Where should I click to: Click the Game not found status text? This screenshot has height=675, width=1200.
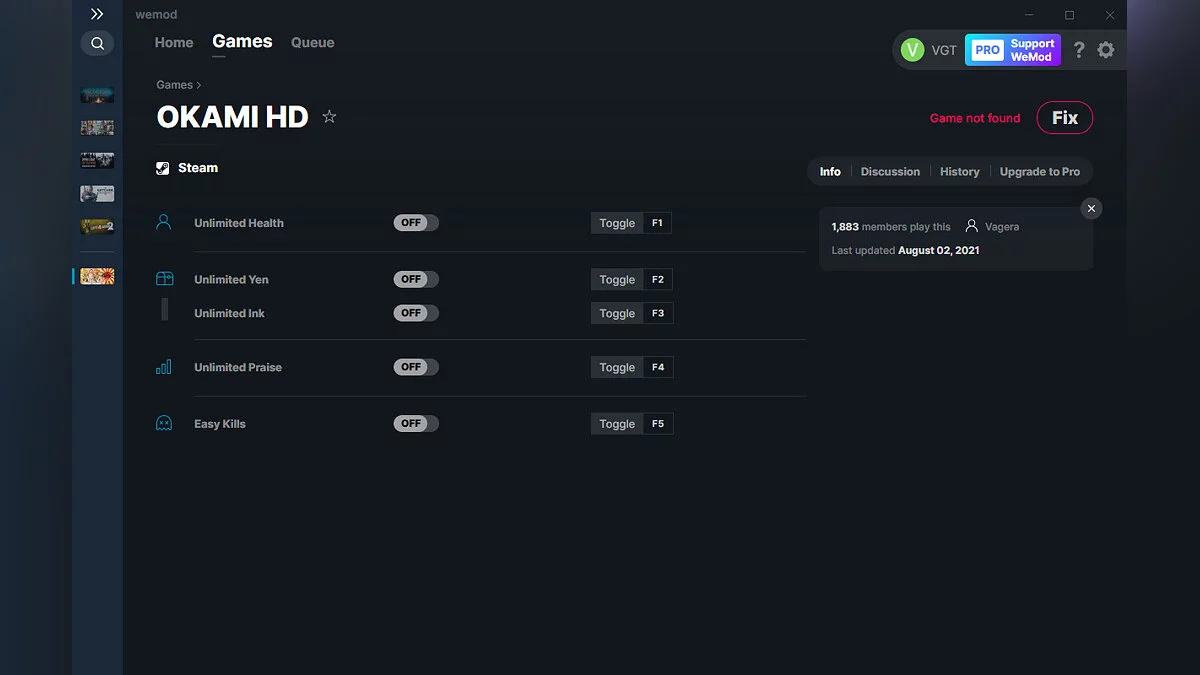[x=975, y=118]
